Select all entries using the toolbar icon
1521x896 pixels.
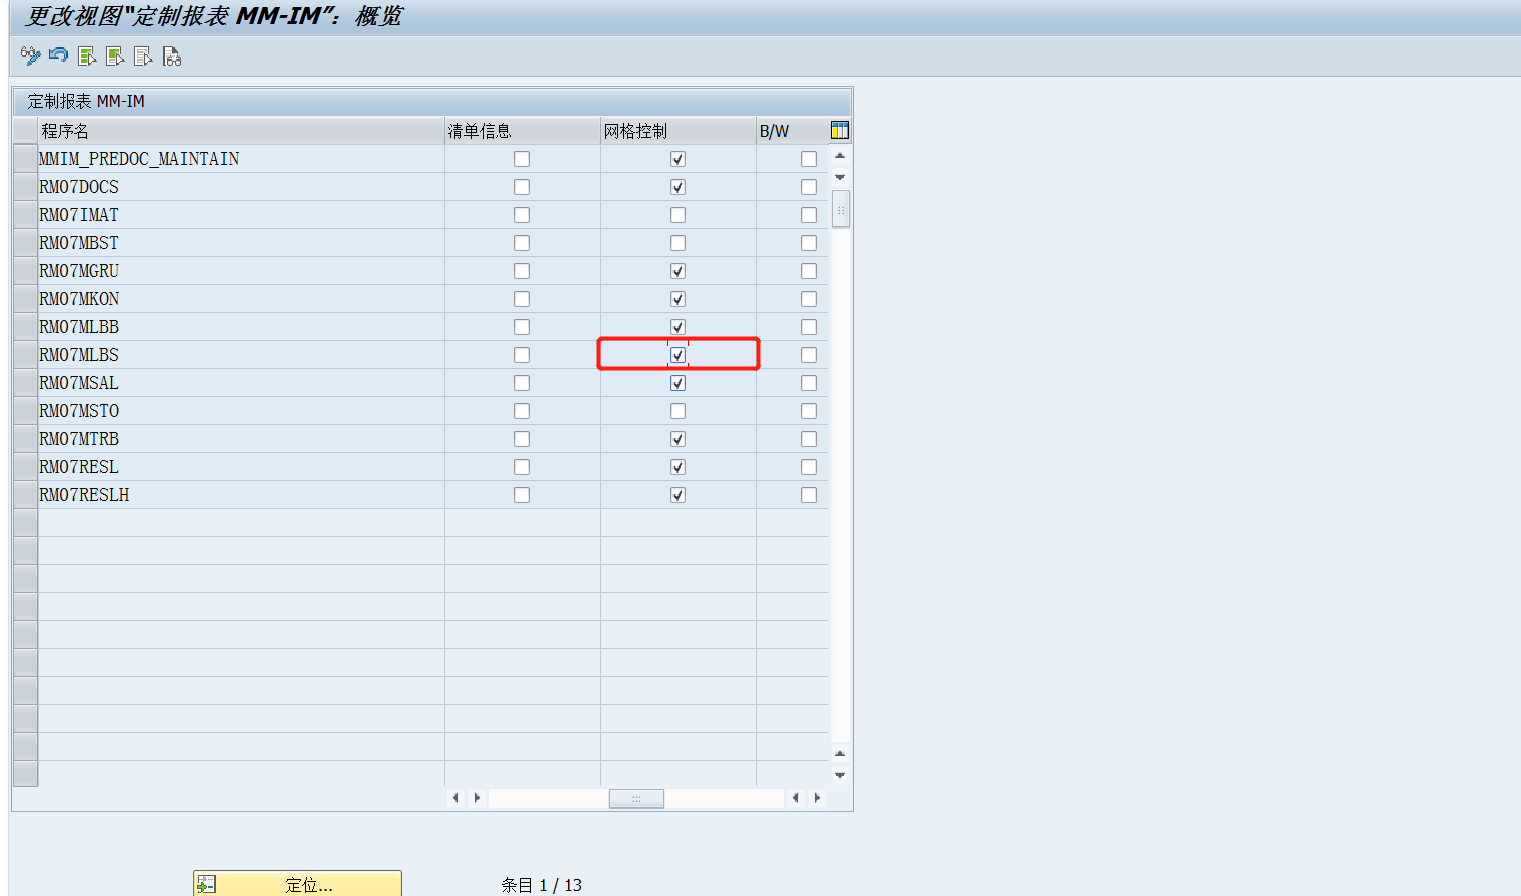click(85, 56)
